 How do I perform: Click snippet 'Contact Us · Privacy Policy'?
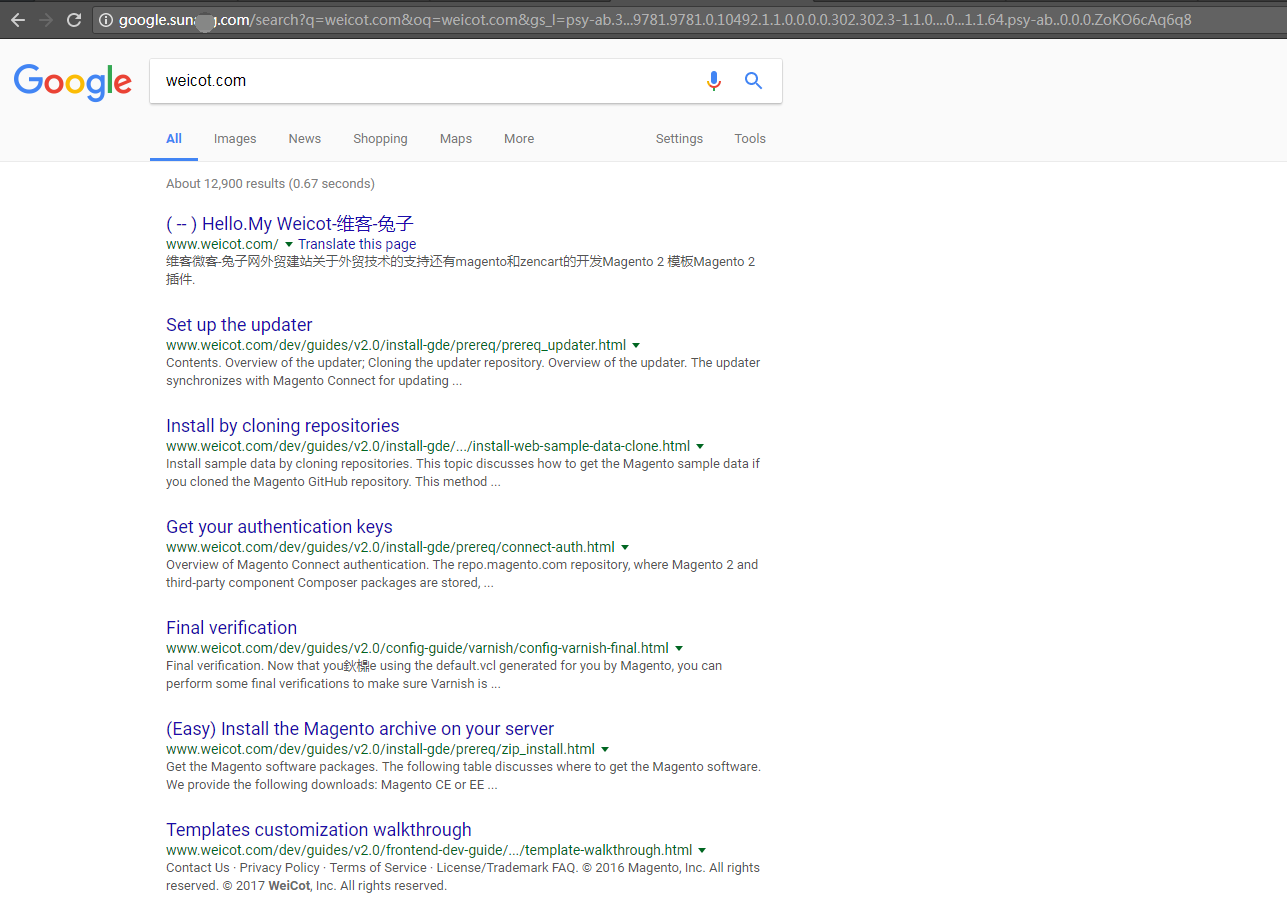point(463,877)
